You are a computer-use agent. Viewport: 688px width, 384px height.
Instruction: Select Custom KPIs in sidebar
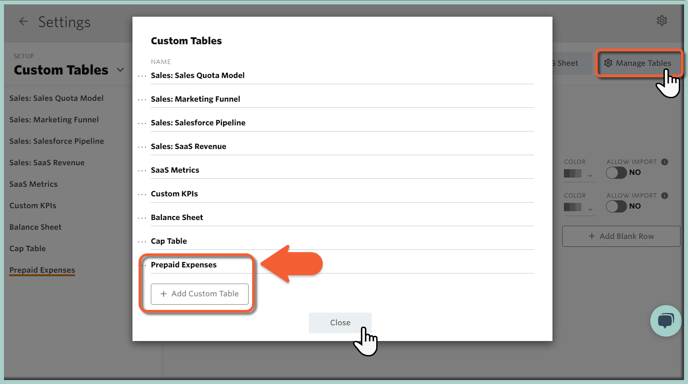pos(33,206)
